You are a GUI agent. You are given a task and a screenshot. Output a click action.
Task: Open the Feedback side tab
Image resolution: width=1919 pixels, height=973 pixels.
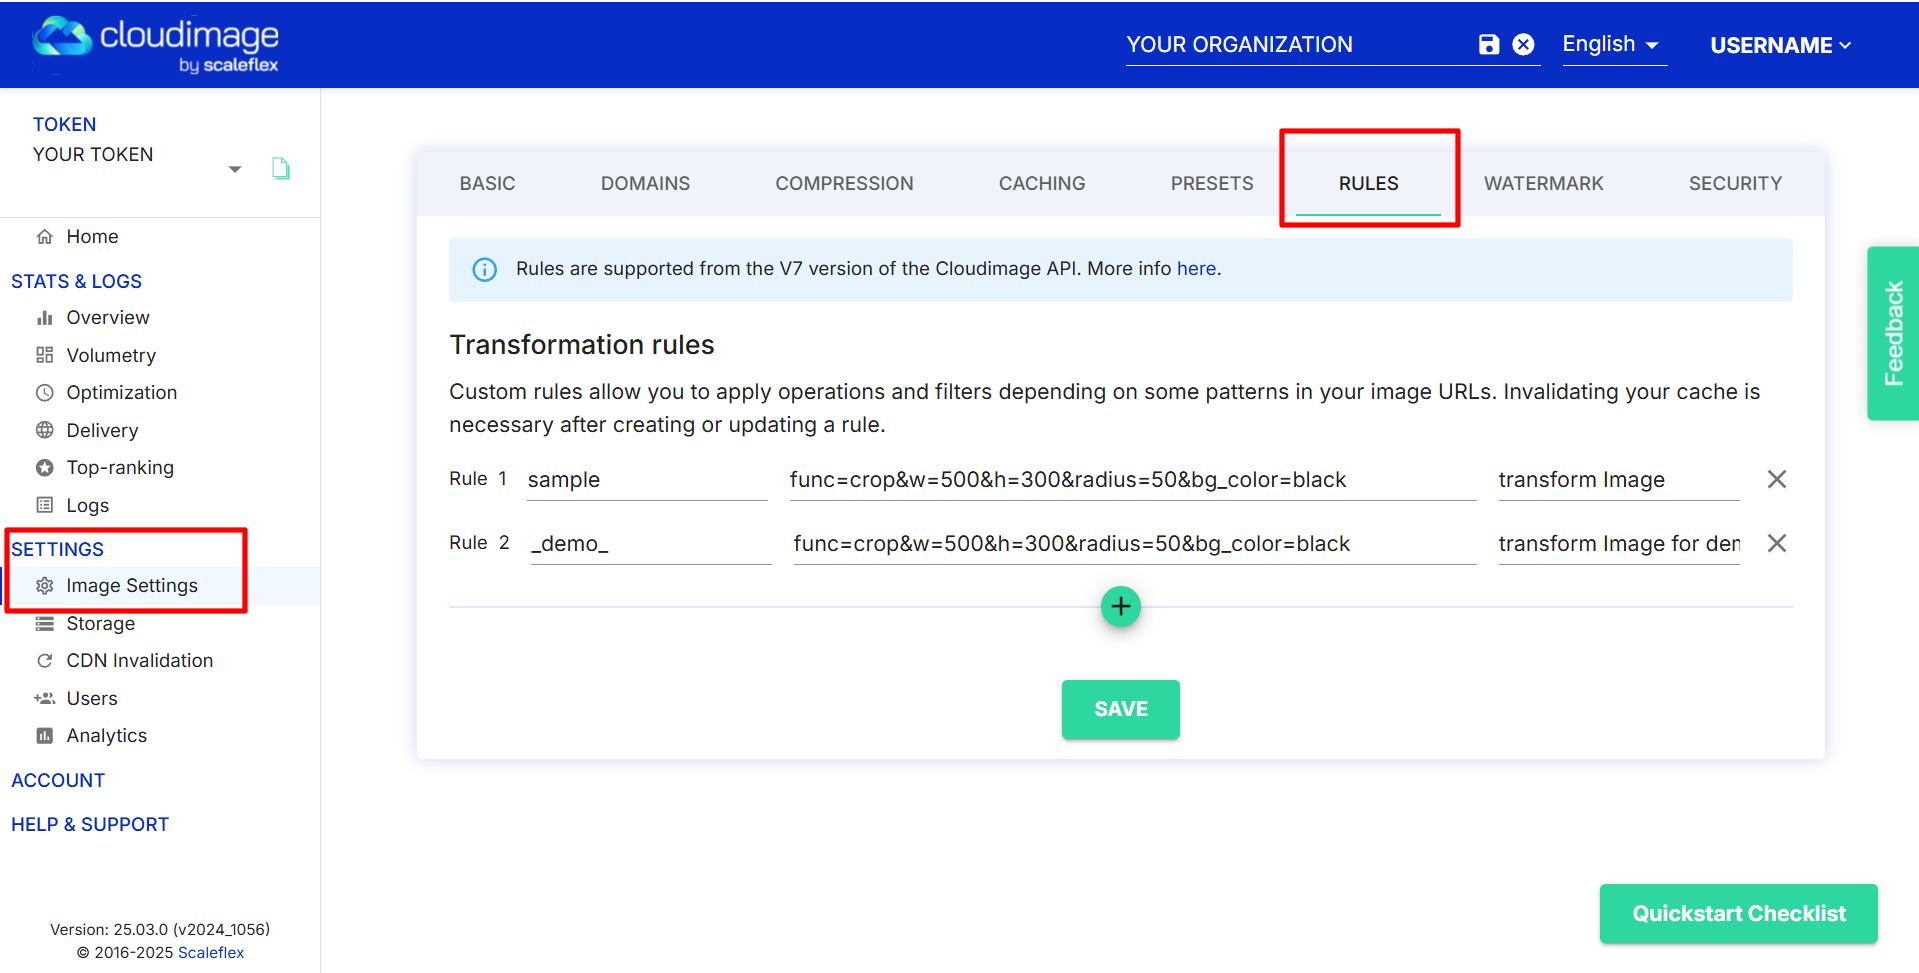pos(1893,333)
